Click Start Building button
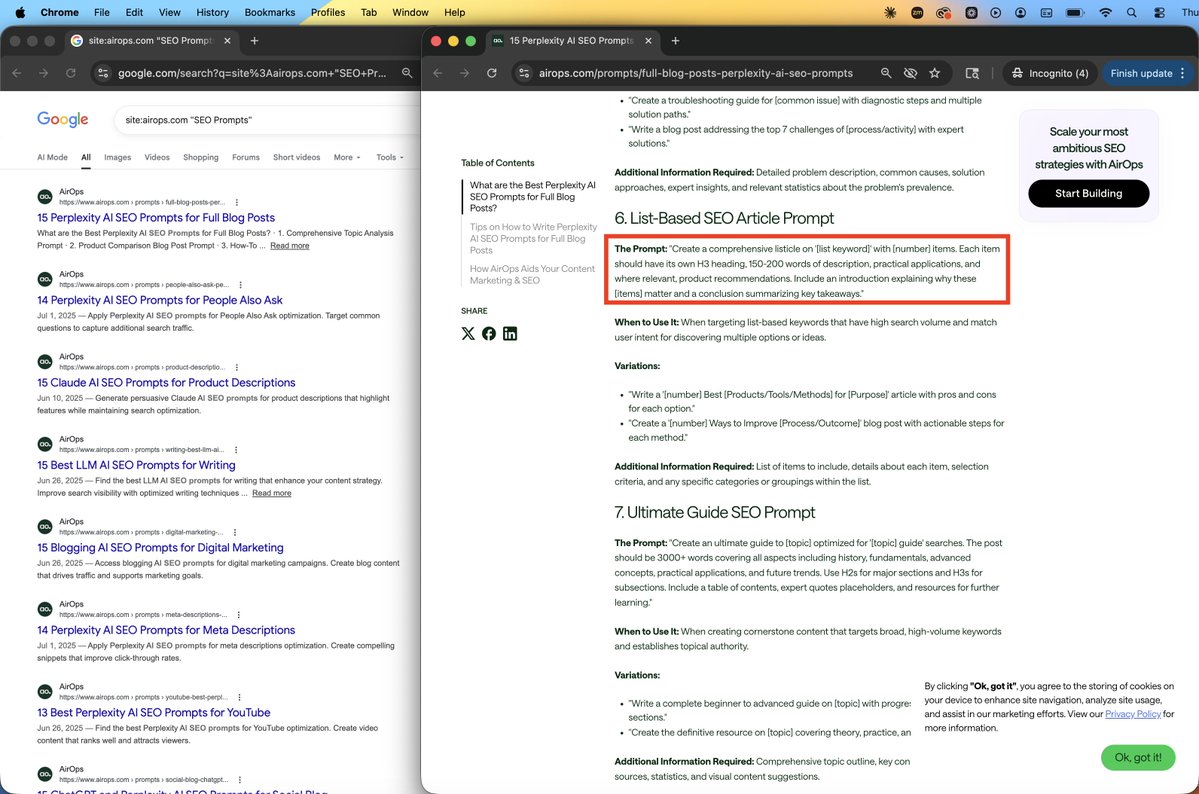This screenshot has height=794, width=1199. click(1088, 194)
